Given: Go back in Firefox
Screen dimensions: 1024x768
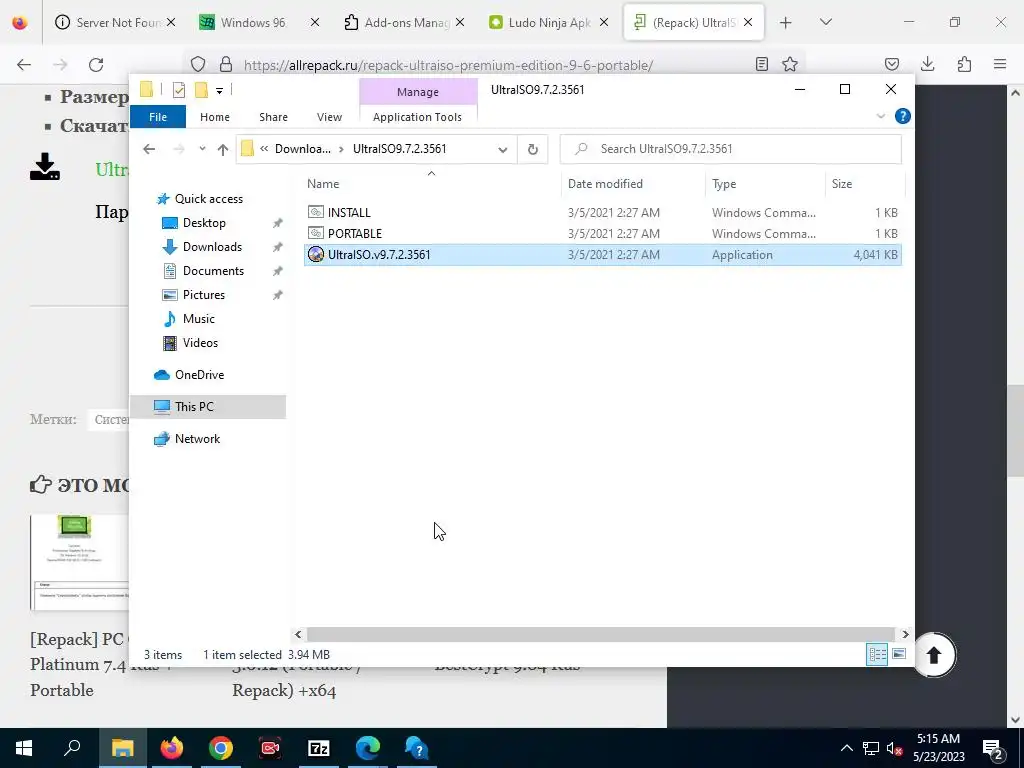Looking at the screenshot, I should click(24, 65).
